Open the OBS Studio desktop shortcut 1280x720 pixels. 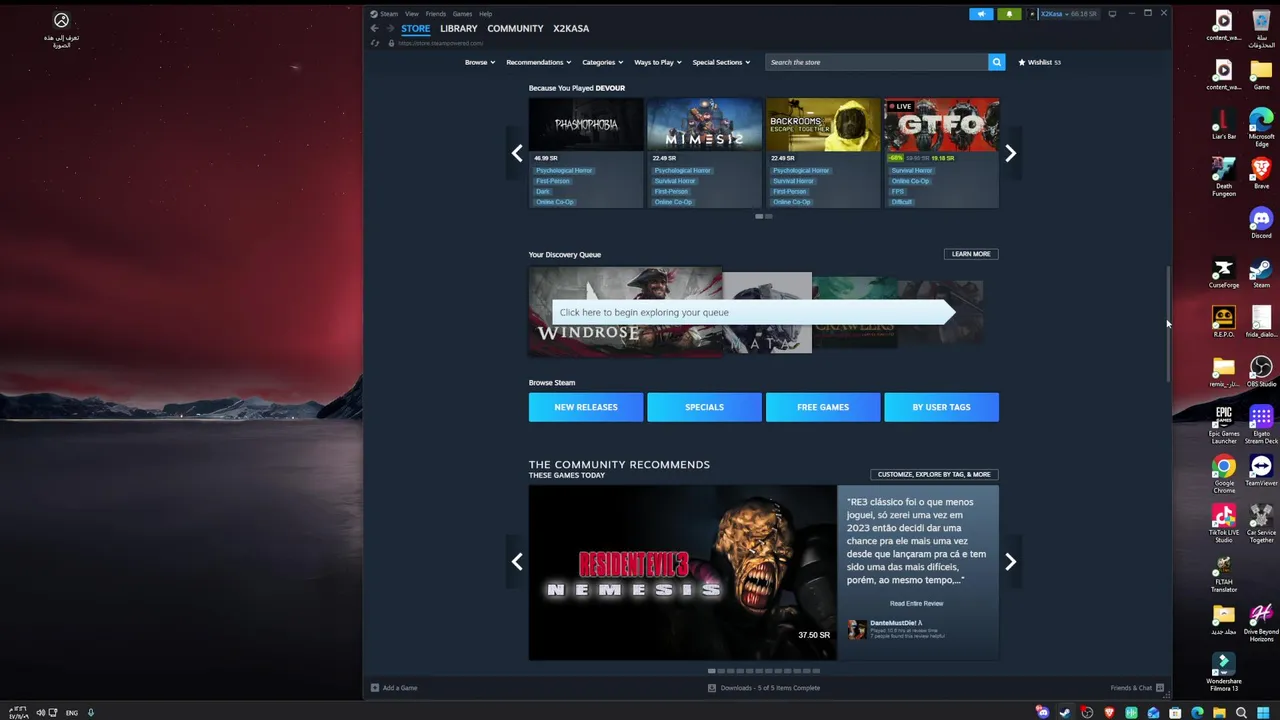[1261, 371]
